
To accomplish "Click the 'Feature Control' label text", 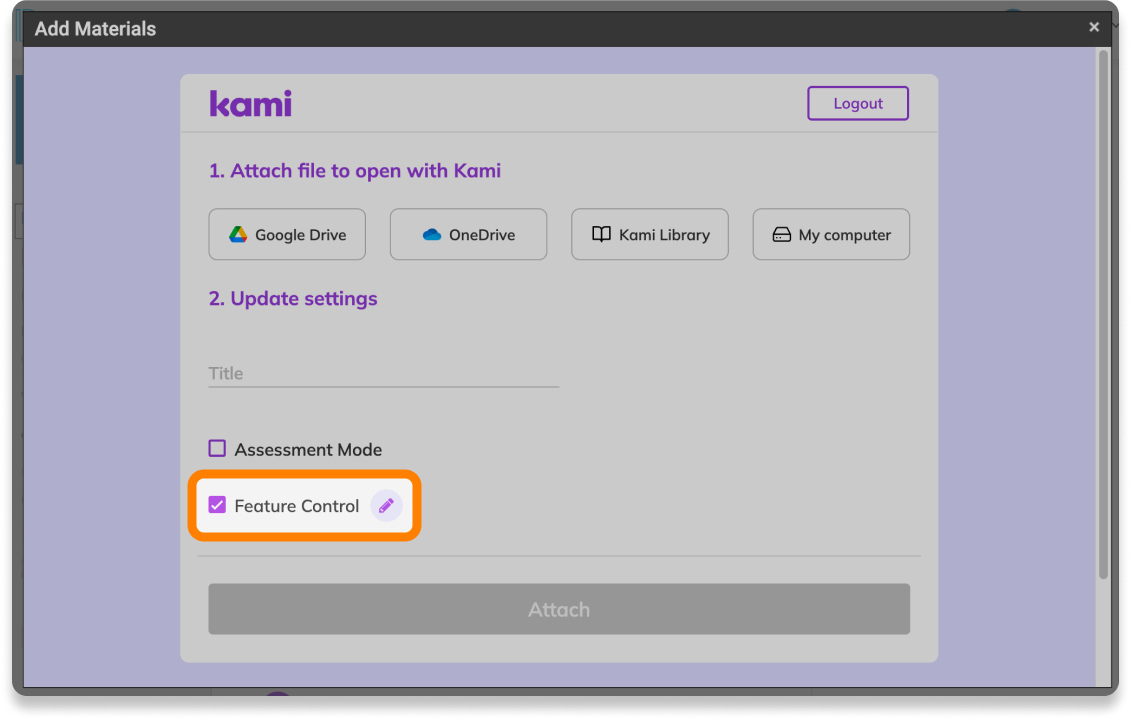I will (x=296, y=506).
